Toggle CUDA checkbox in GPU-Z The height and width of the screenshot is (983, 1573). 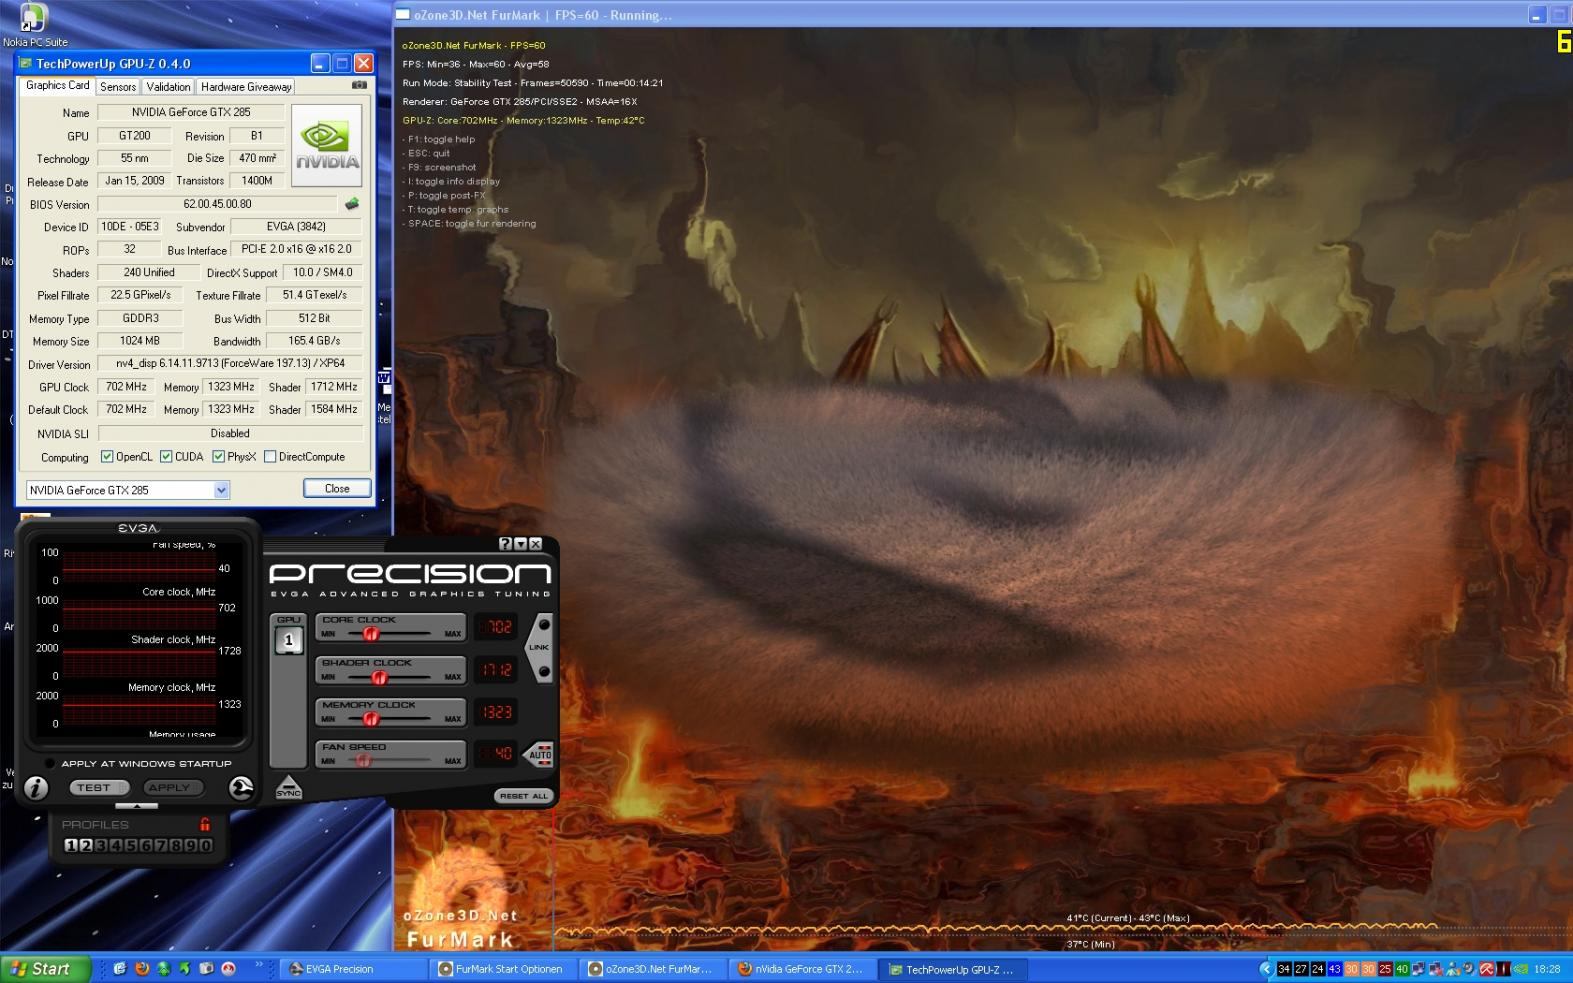[166, 457]
